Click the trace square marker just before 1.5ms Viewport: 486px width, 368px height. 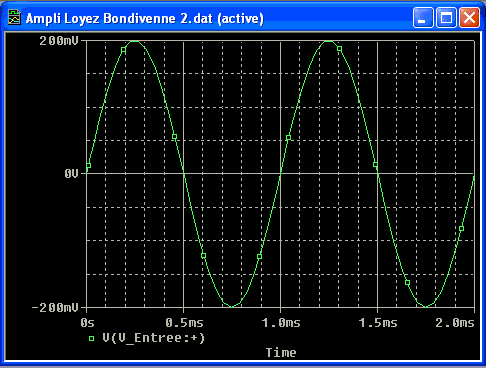375,164
